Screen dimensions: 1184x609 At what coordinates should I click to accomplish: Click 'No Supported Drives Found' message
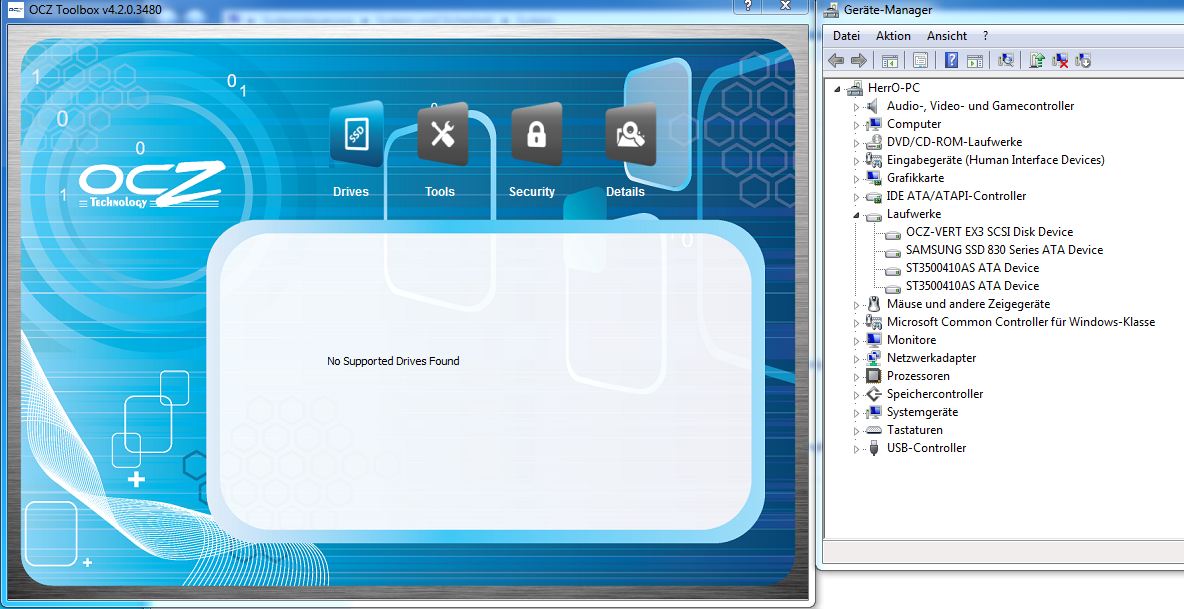[393, 361]
